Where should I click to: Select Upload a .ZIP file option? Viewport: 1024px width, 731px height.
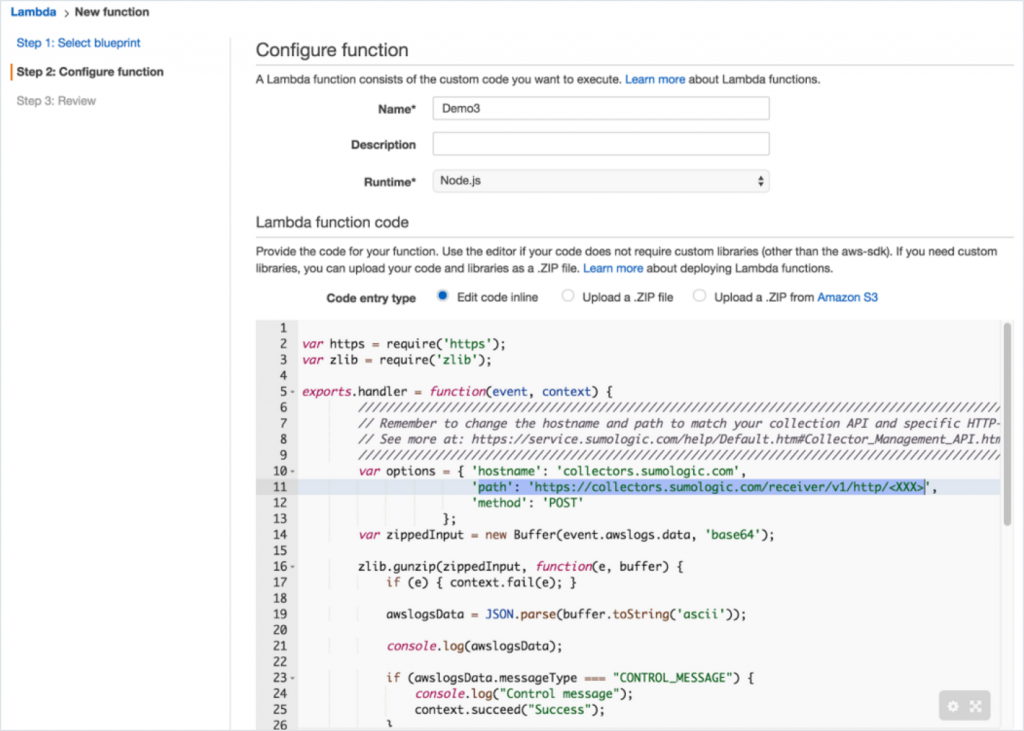click(568, 296)
